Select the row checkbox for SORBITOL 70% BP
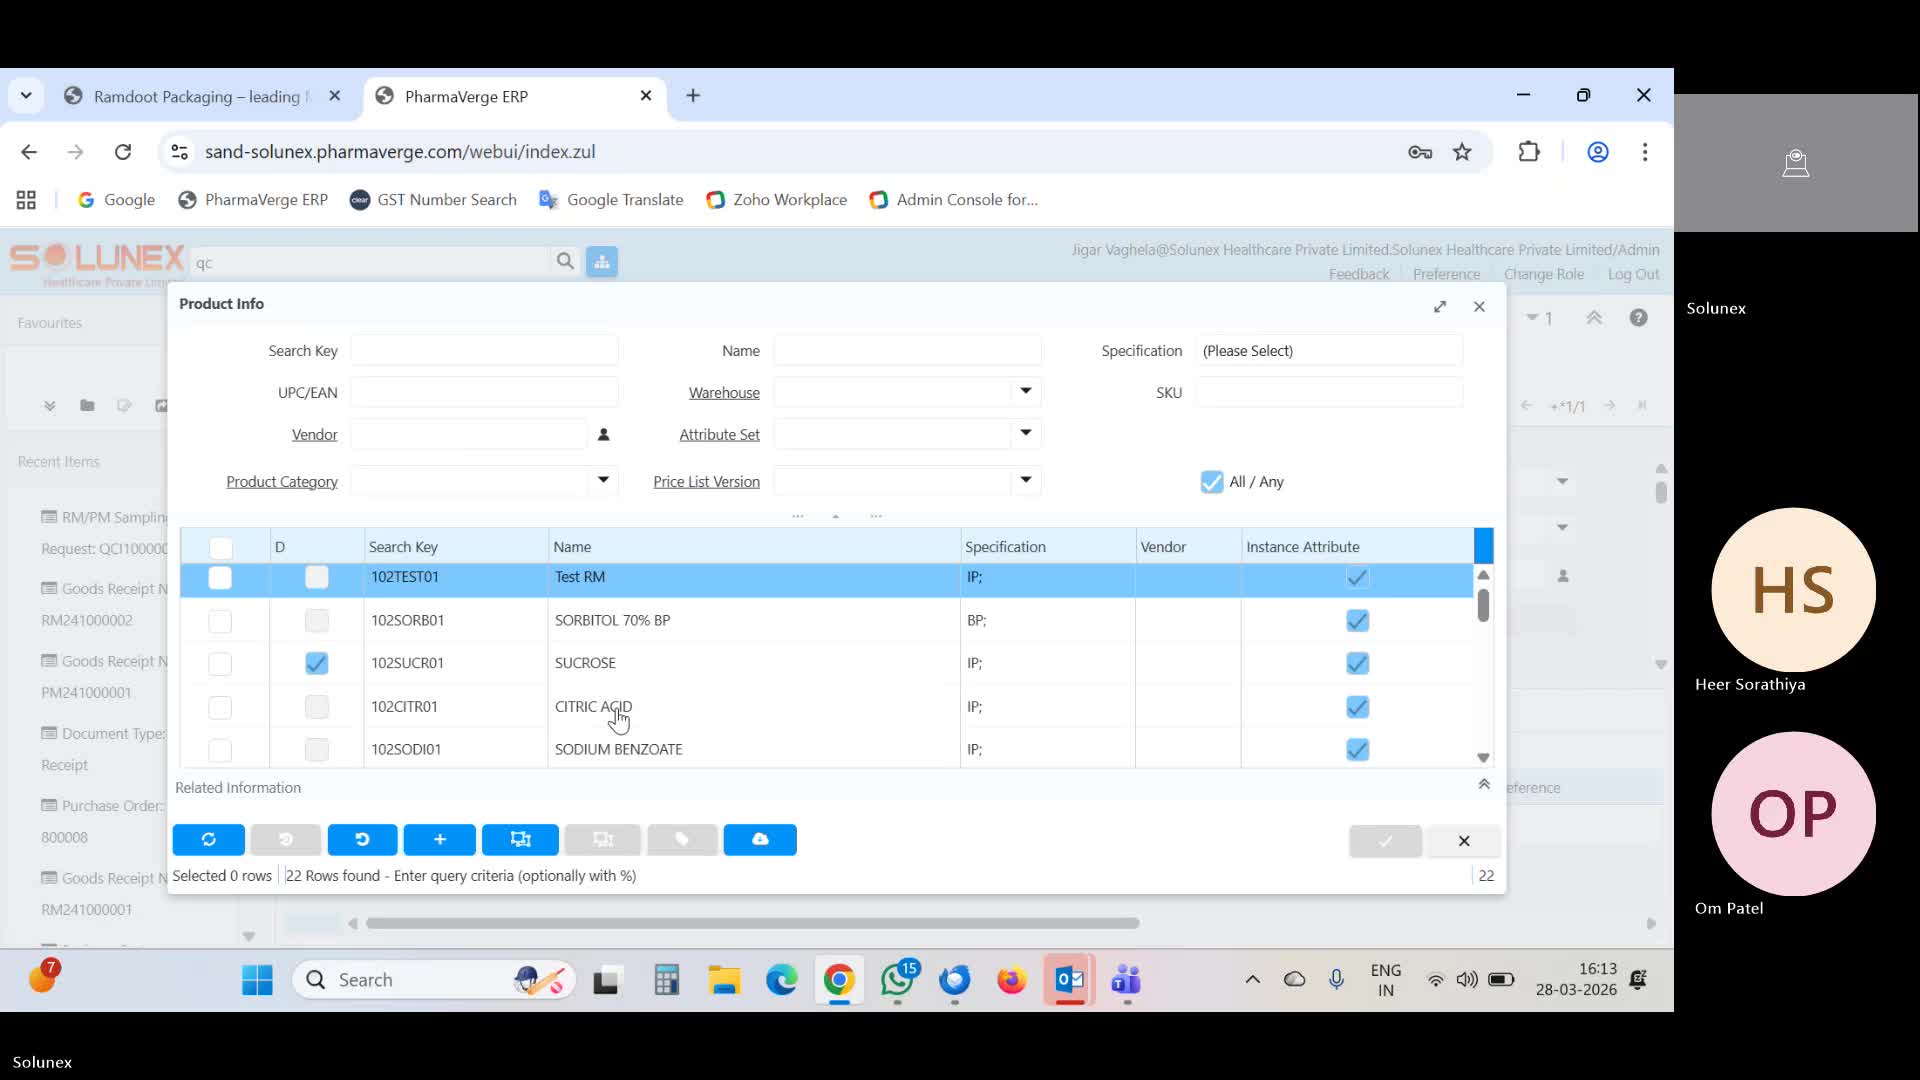This screenshot has height=1080, width=1920. click(220, 621)
